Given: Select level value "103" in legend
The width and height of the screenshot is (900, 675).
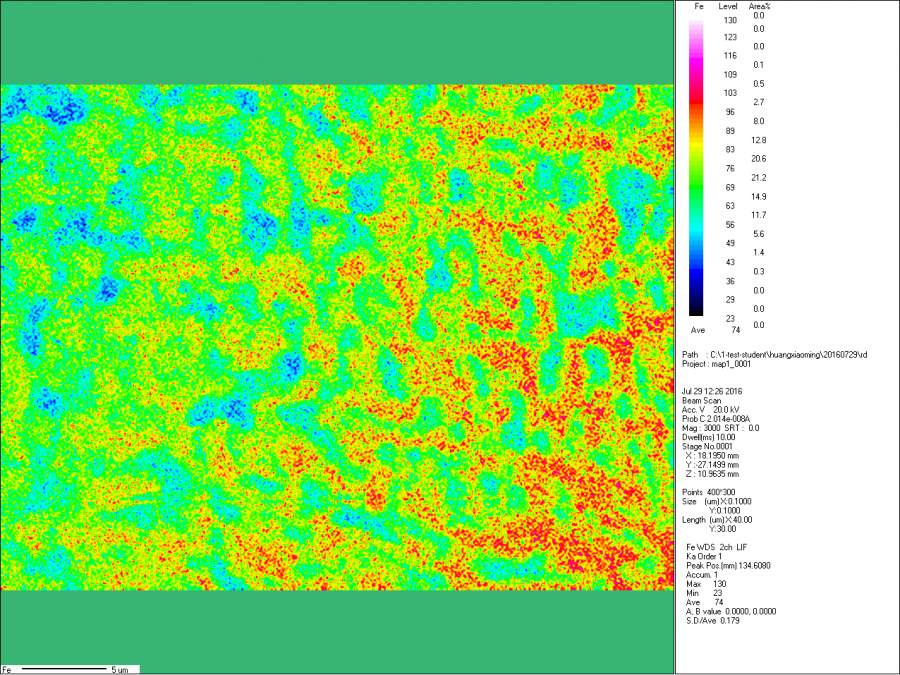Looking at the screenshot, I should pos(730,93).
